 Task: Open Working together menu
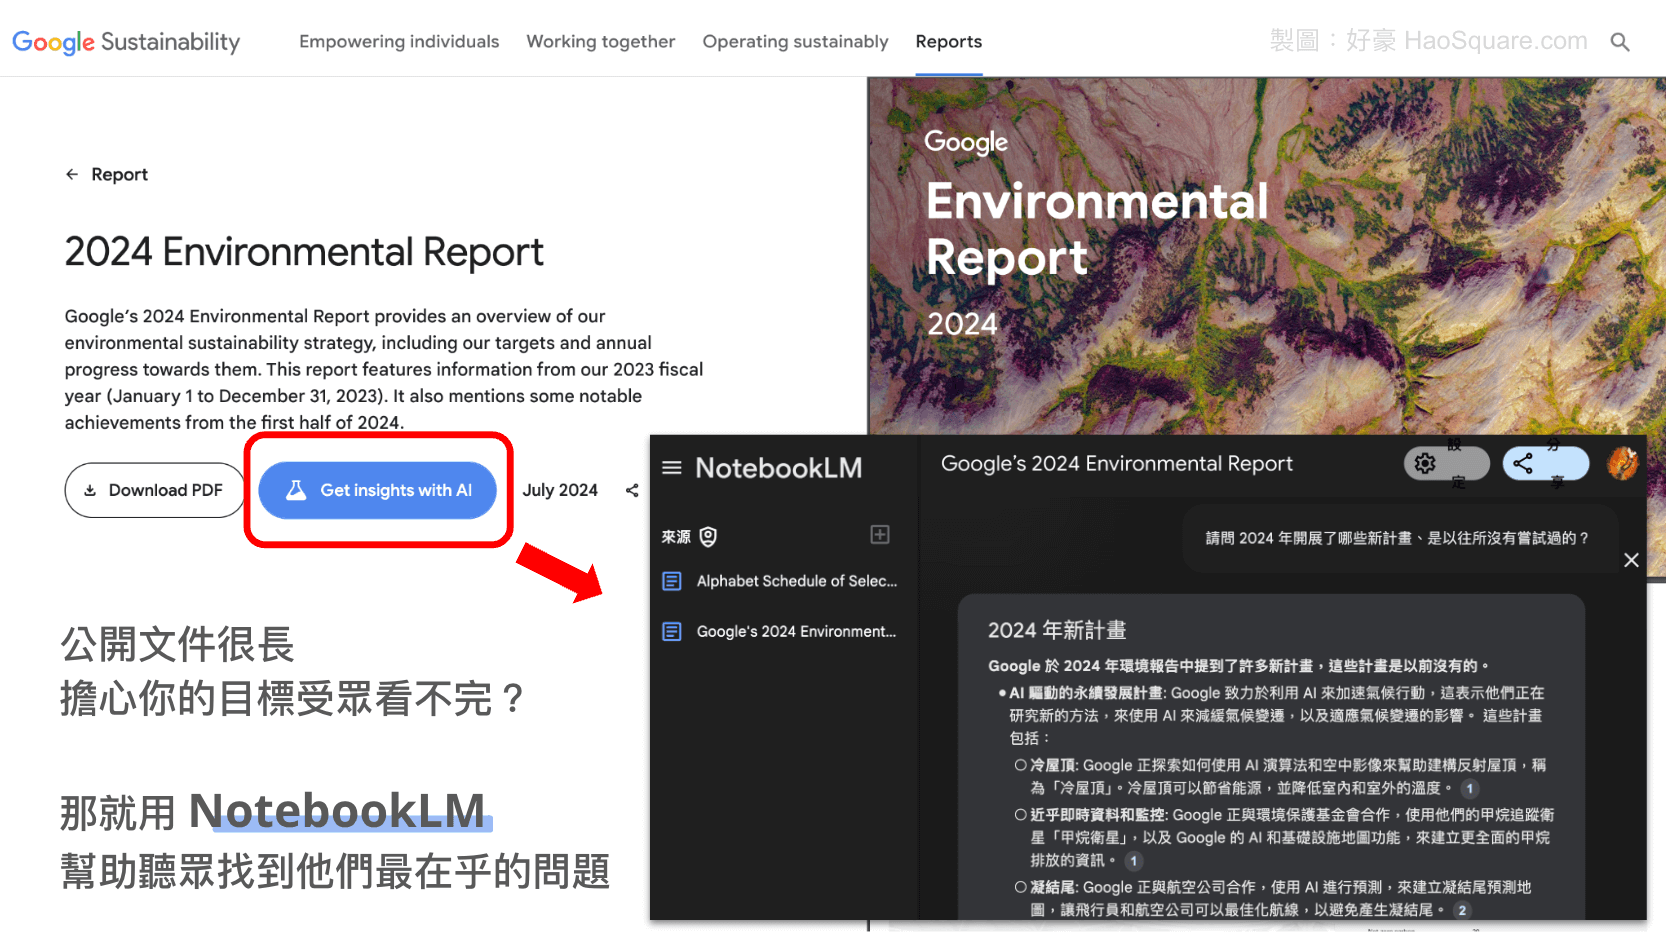(601, 42)
